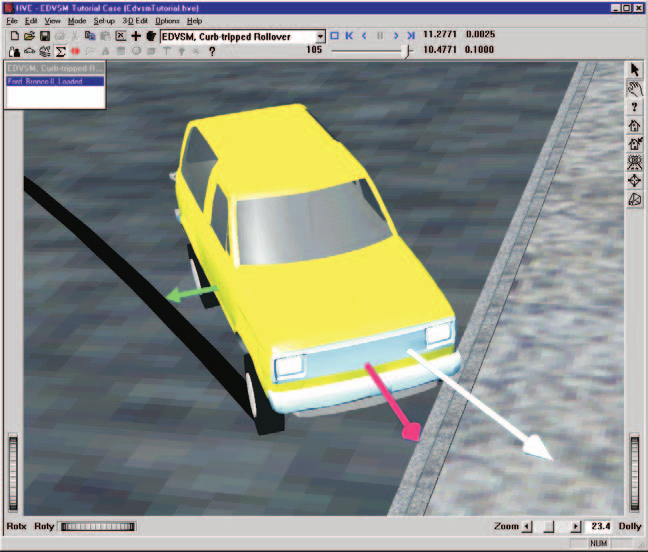Screen dimensions: 648x552
Task: Click the right vertical Dolly thumbwheel
Action: [635, 473]
